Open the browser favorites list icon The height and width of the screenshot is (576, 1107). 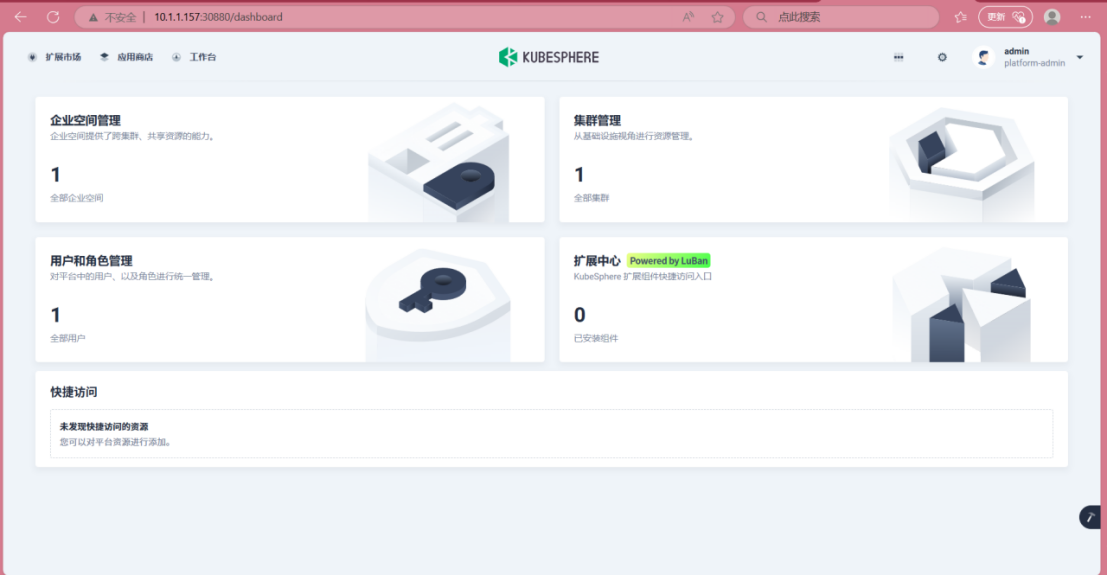[961, 17]
